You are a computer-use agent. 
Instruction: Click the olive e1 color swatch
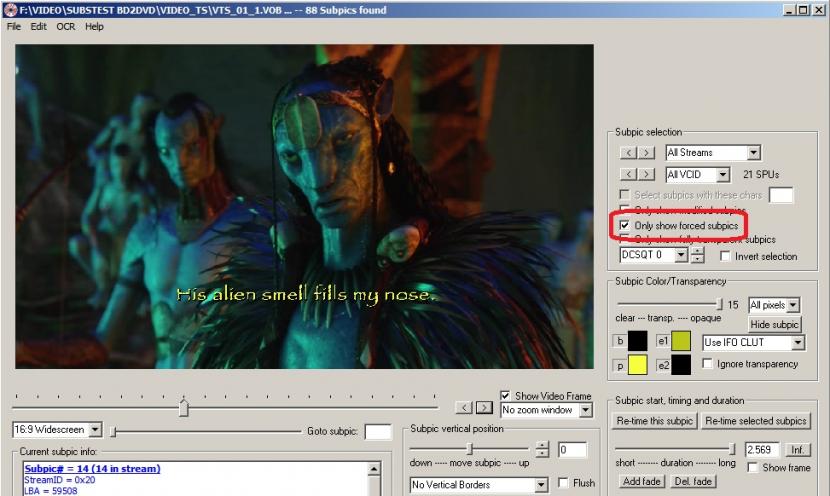(x=681, y=341)
